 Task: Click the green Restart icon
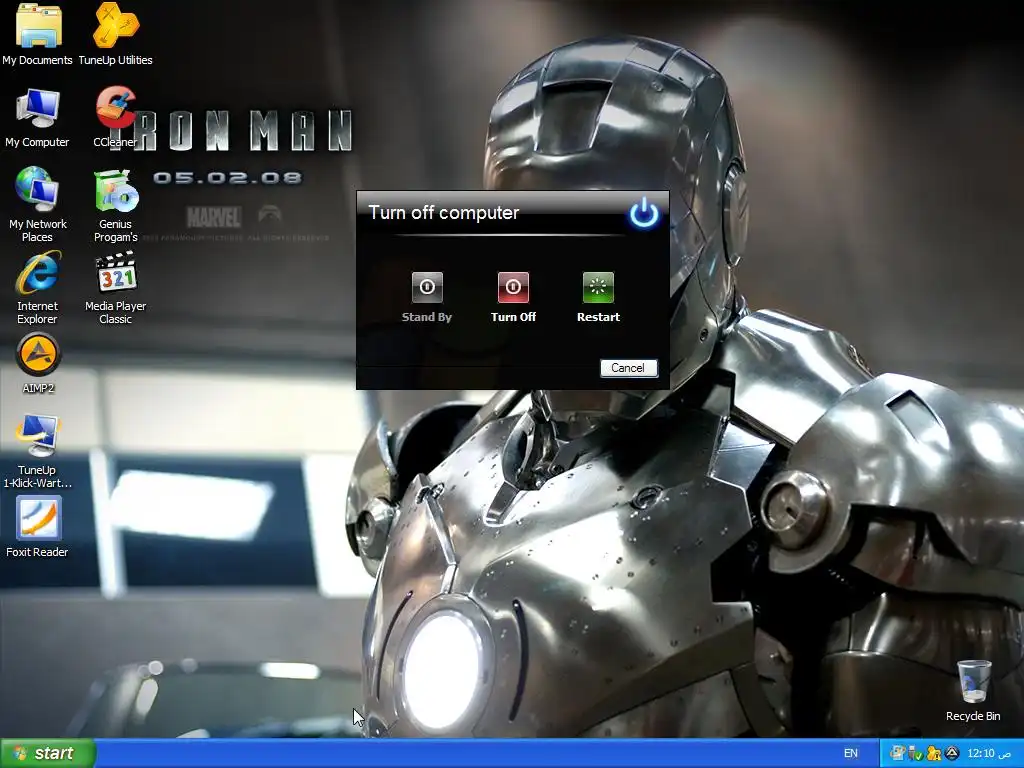click(598, 287)
